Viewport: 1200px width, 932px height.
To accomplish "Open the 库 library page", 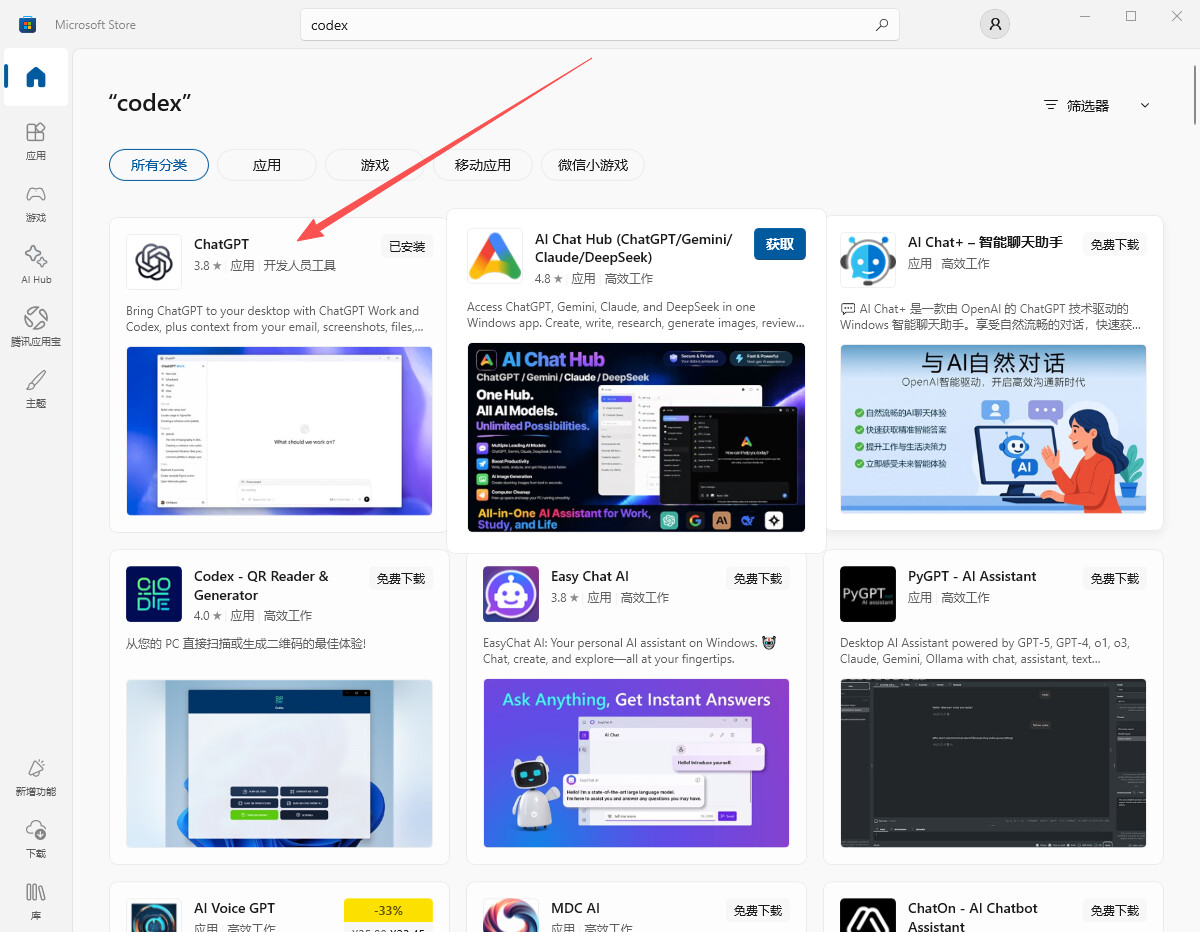I will [x=36, y=902].
